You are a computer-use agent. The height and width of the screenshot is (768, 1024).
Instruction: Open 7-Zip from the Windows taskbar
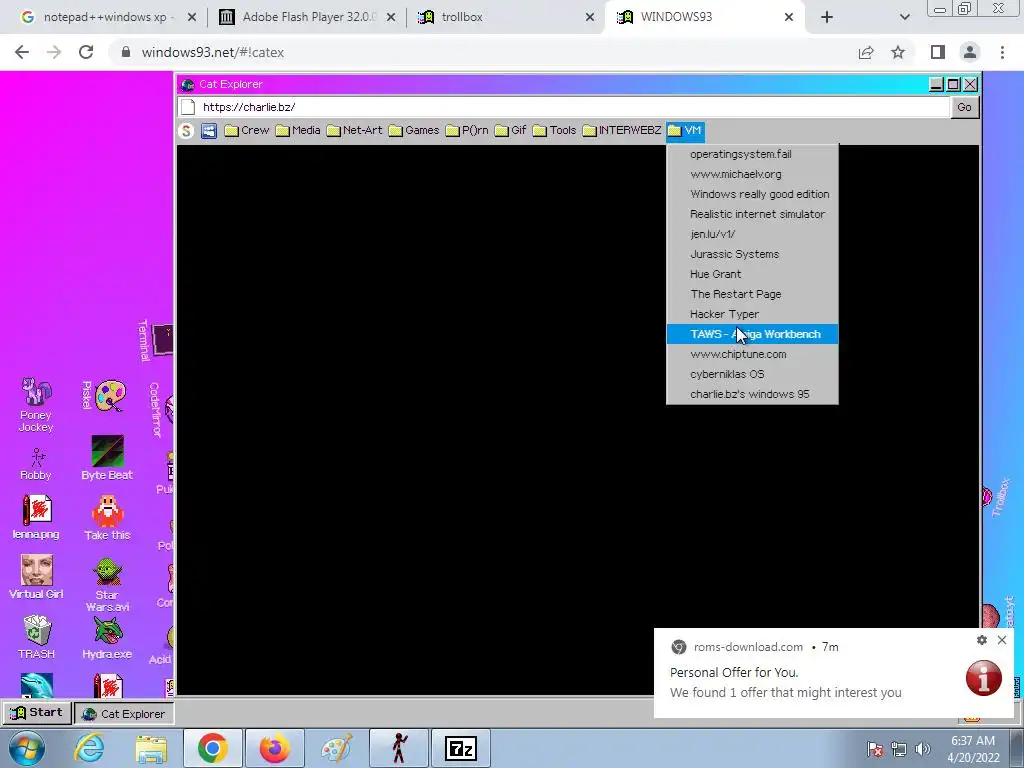click(460, 748)
